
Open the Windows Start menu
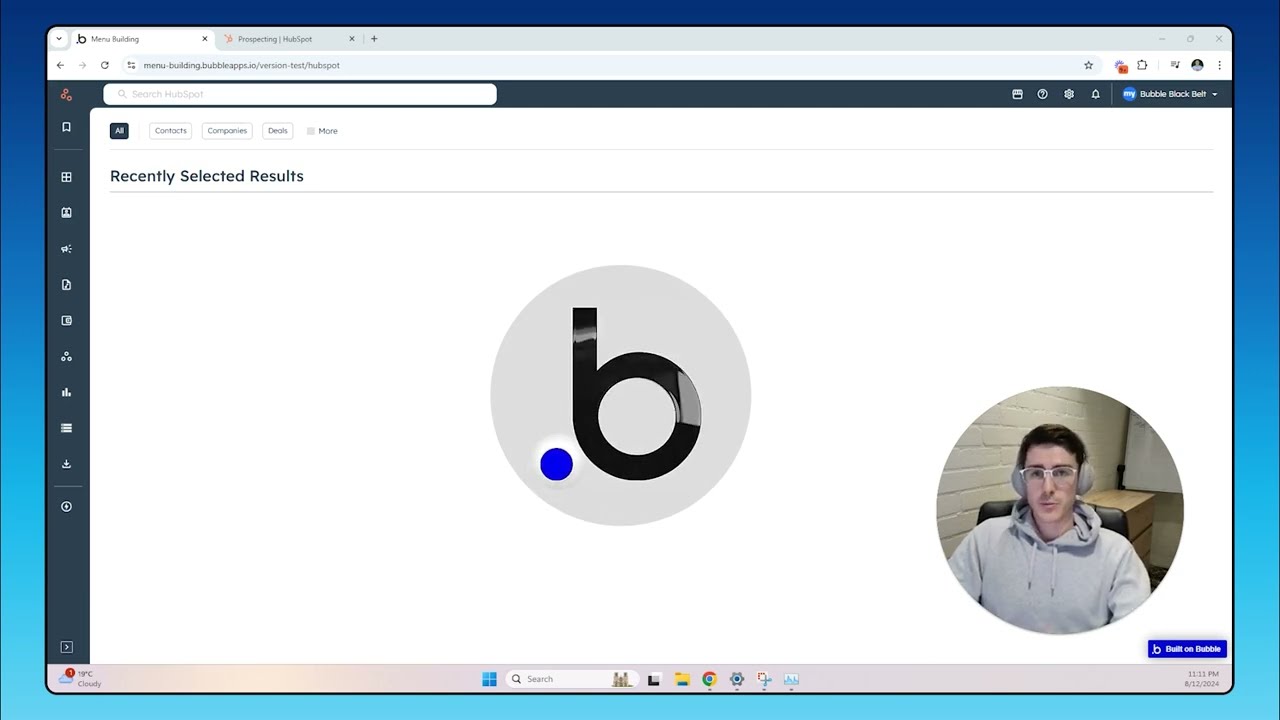tap(489, 679)
